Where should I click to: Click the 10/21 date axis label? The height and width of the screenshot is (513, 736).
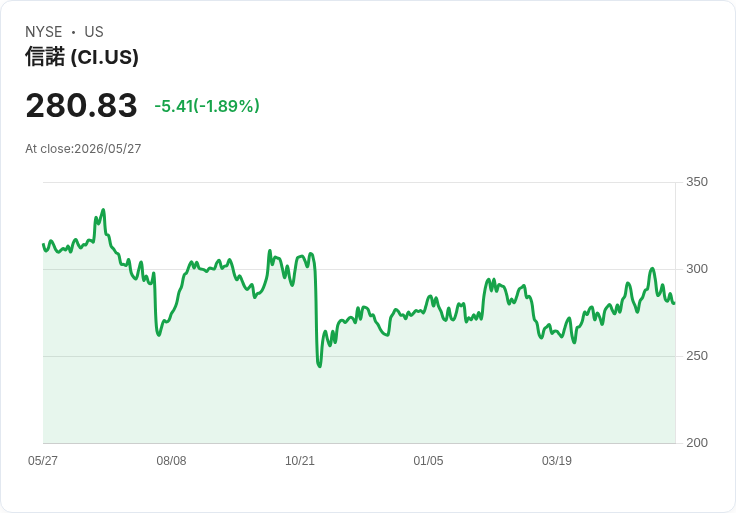point(300,461)
